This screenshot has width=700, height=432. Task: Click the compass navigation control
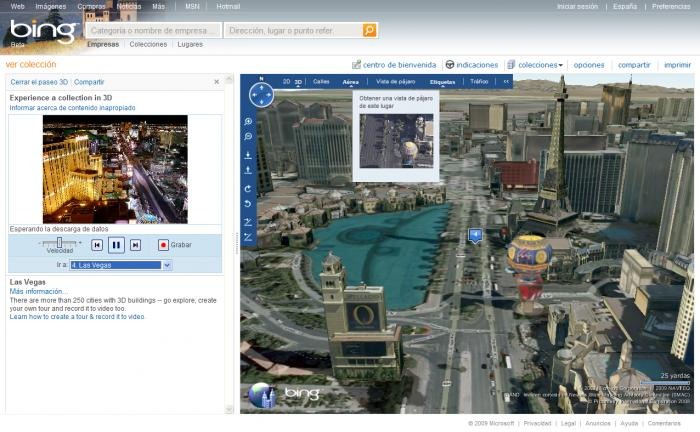pos(261,94)
